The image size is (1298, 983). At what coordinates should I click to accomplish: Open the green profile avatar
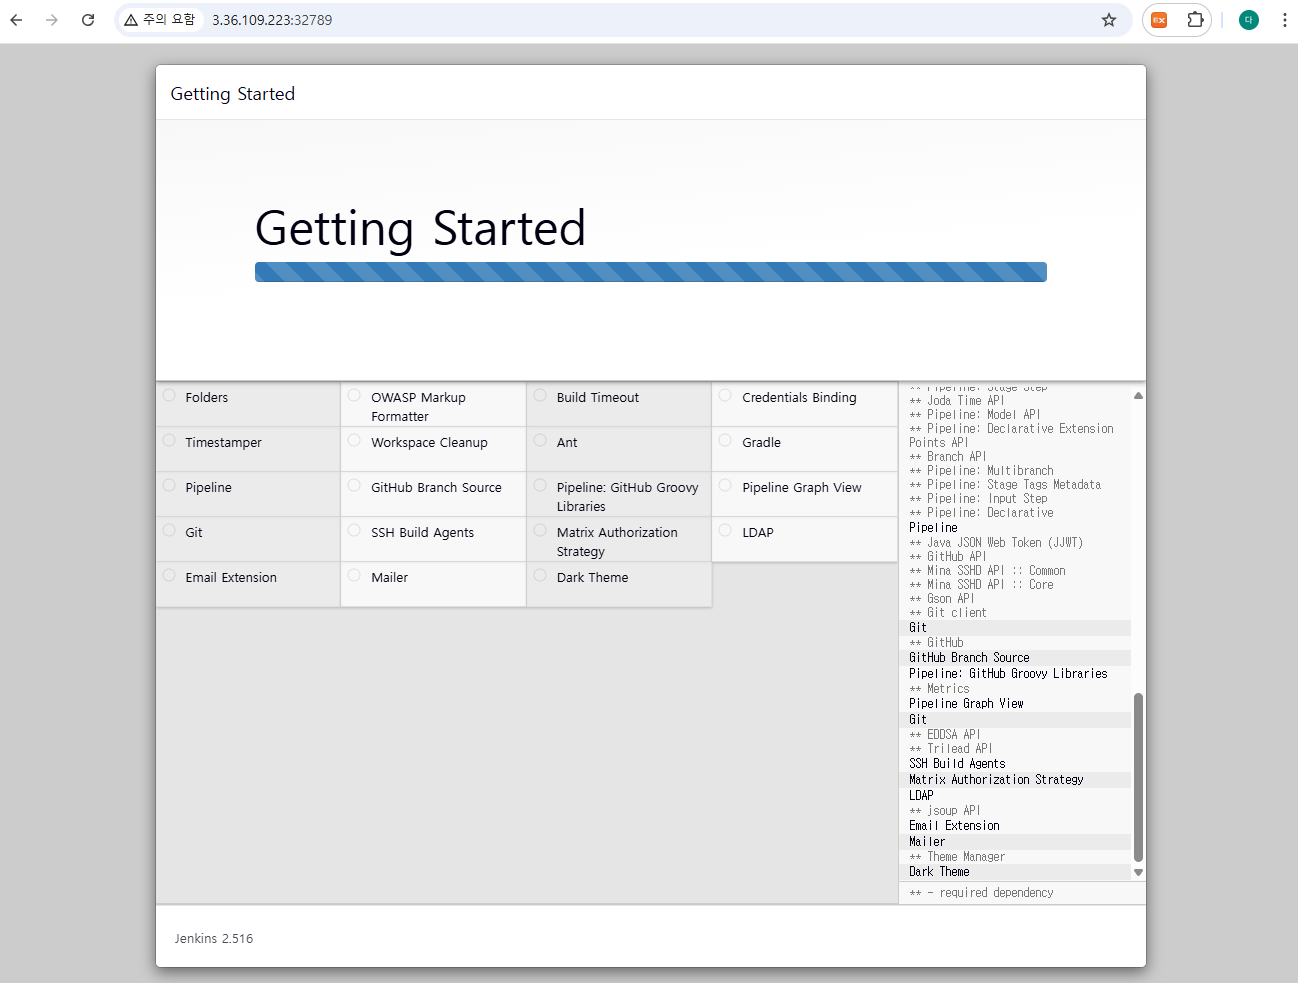click(1249, 20)
